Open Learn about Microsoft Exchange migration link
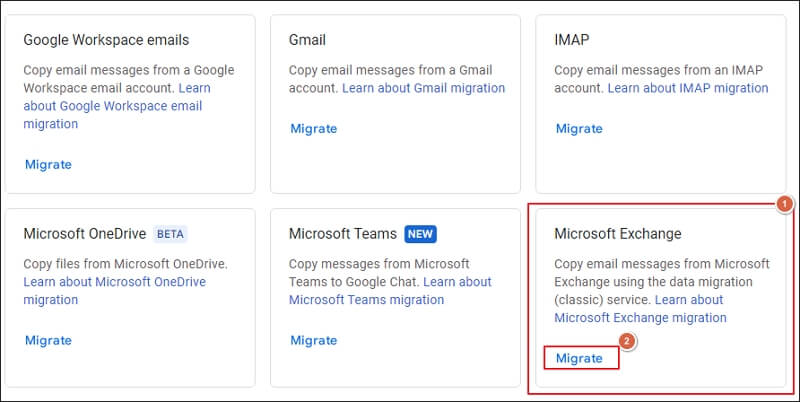 click(640, 309)
